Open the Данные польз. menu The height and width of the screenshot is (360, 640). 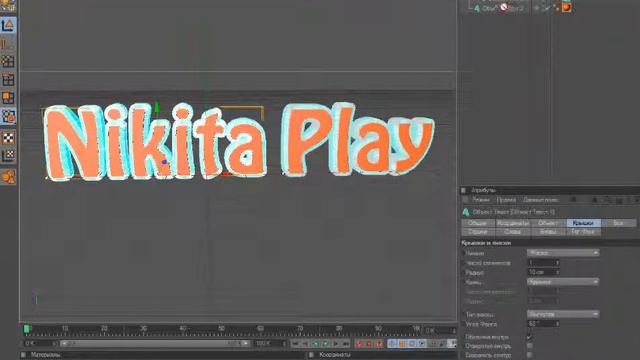540,200
